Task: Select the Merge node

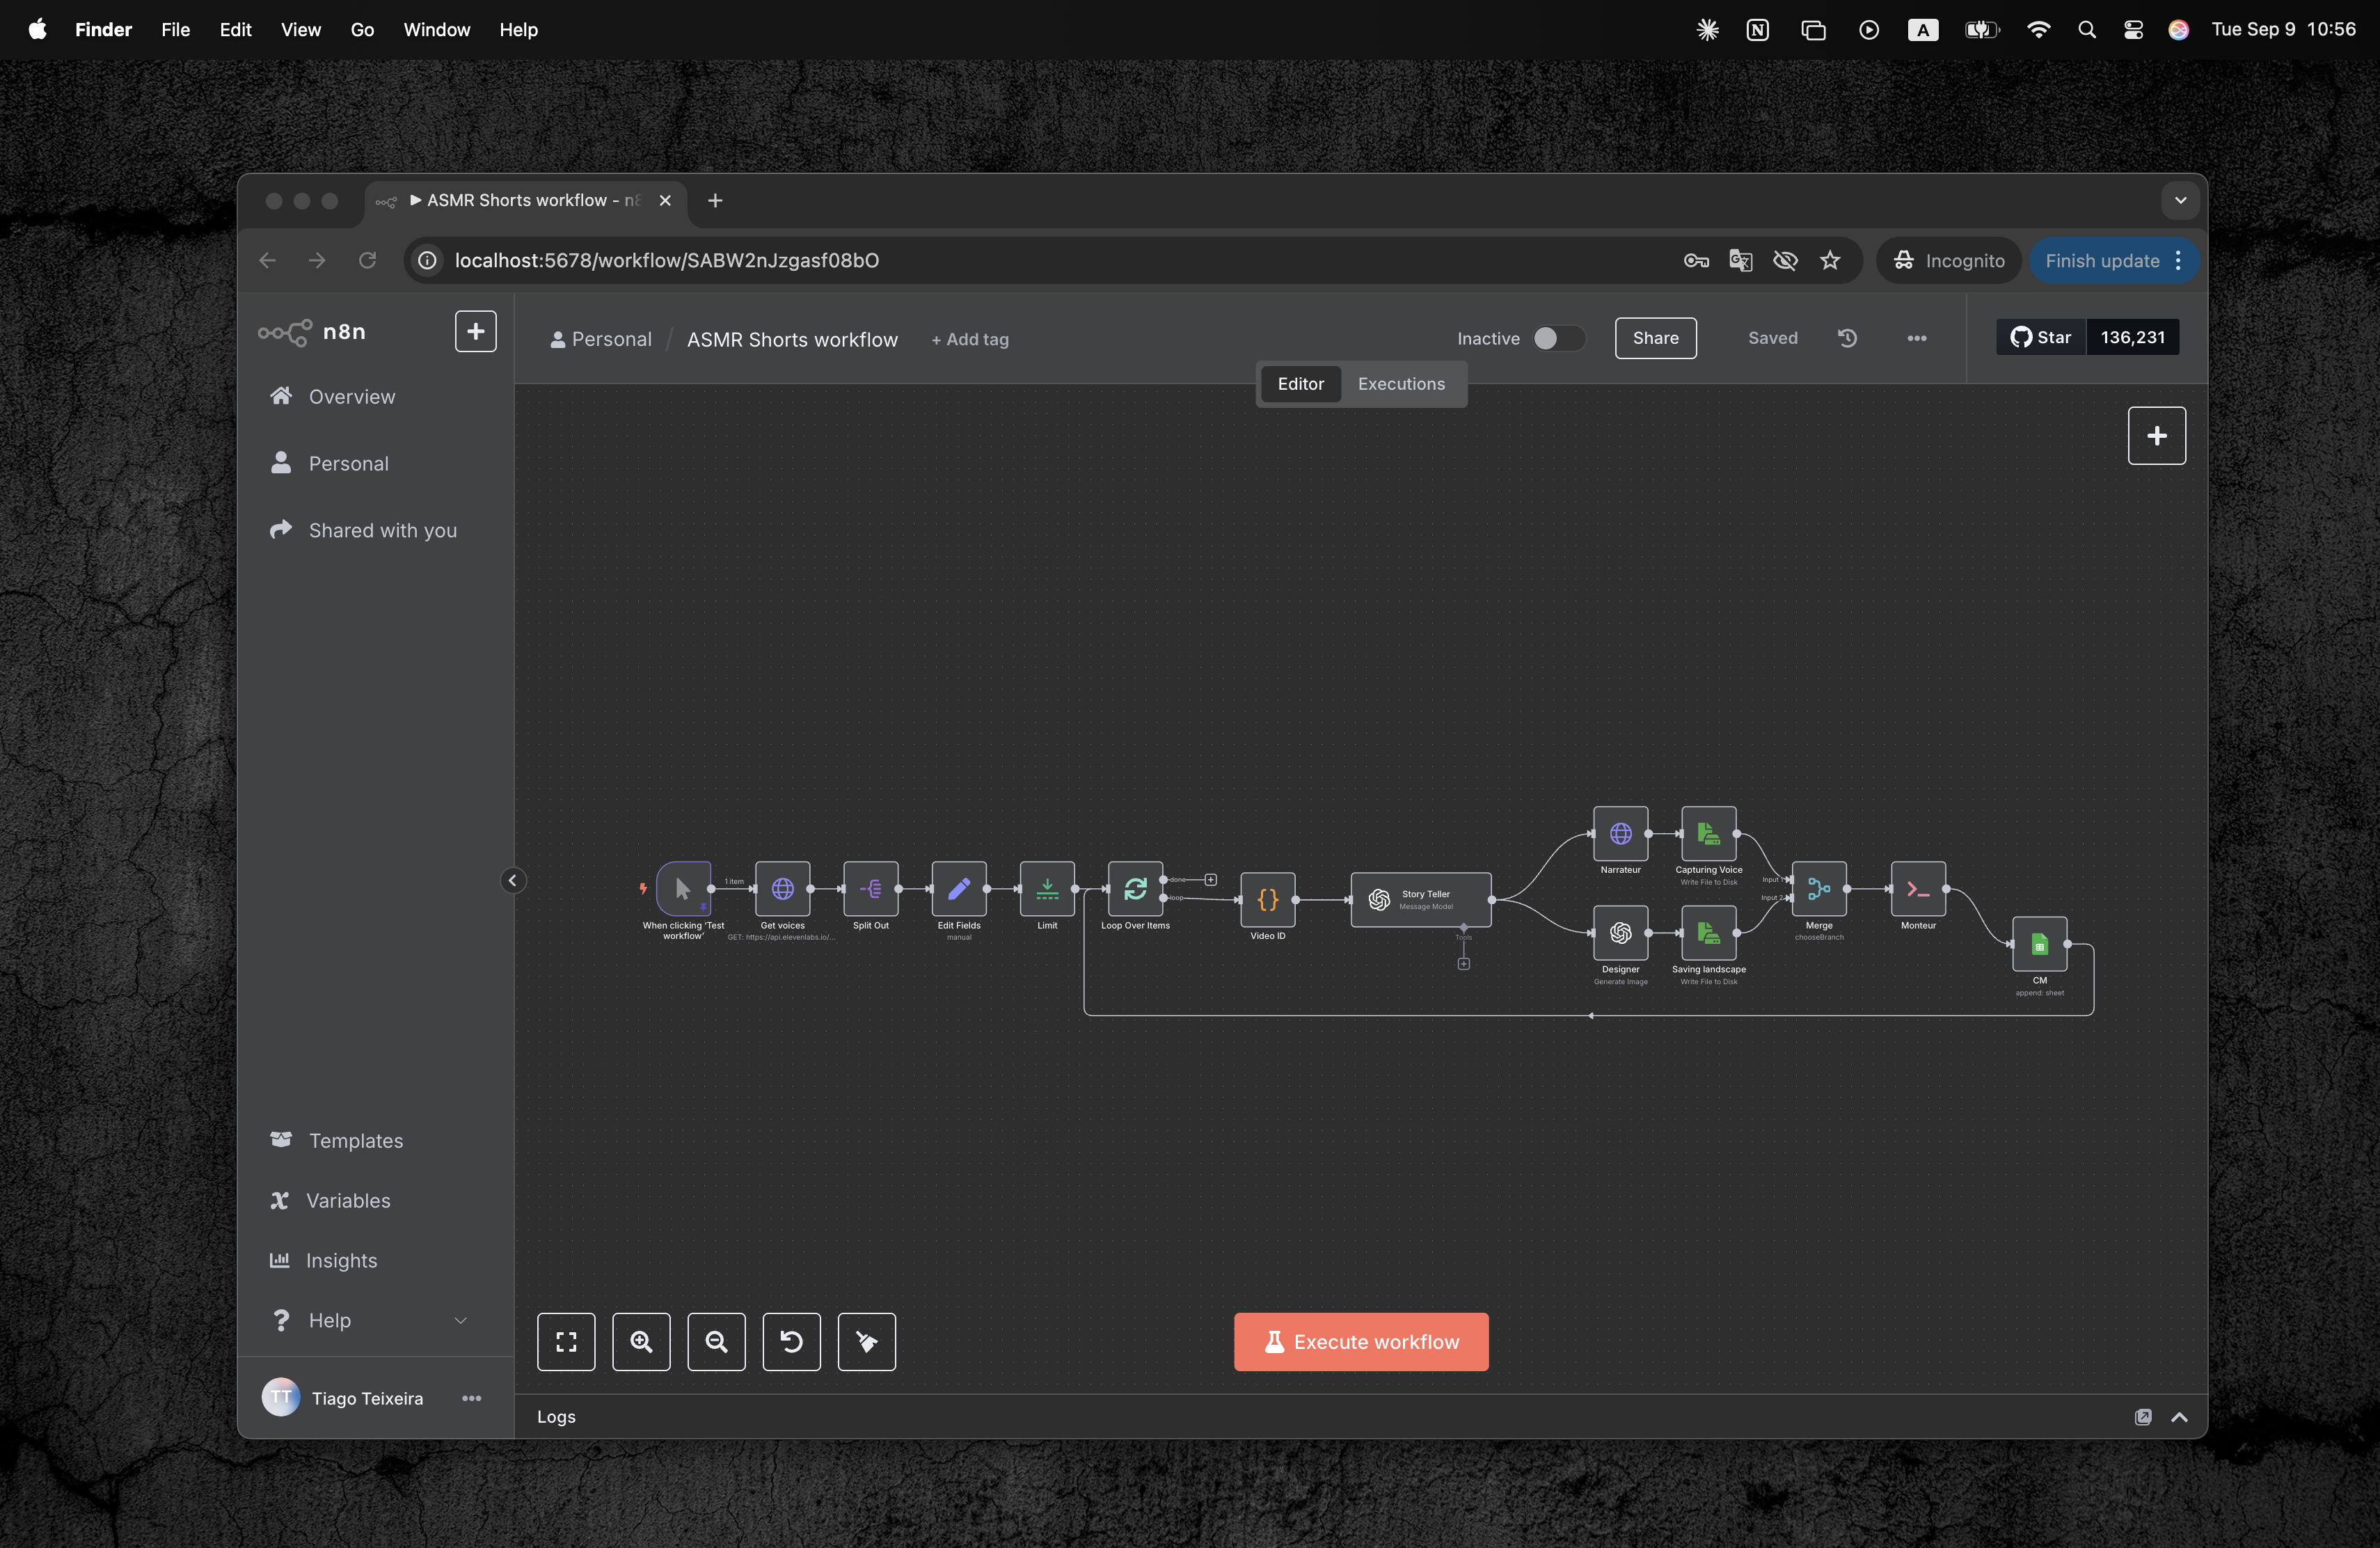Action: pyautogui.click(x=1819, y=888)
